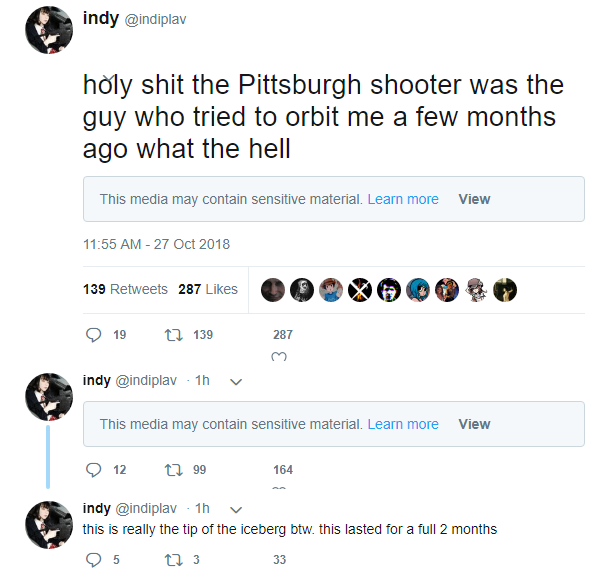
Task: Click the reply icon with 12 replies
Action: 93,470
